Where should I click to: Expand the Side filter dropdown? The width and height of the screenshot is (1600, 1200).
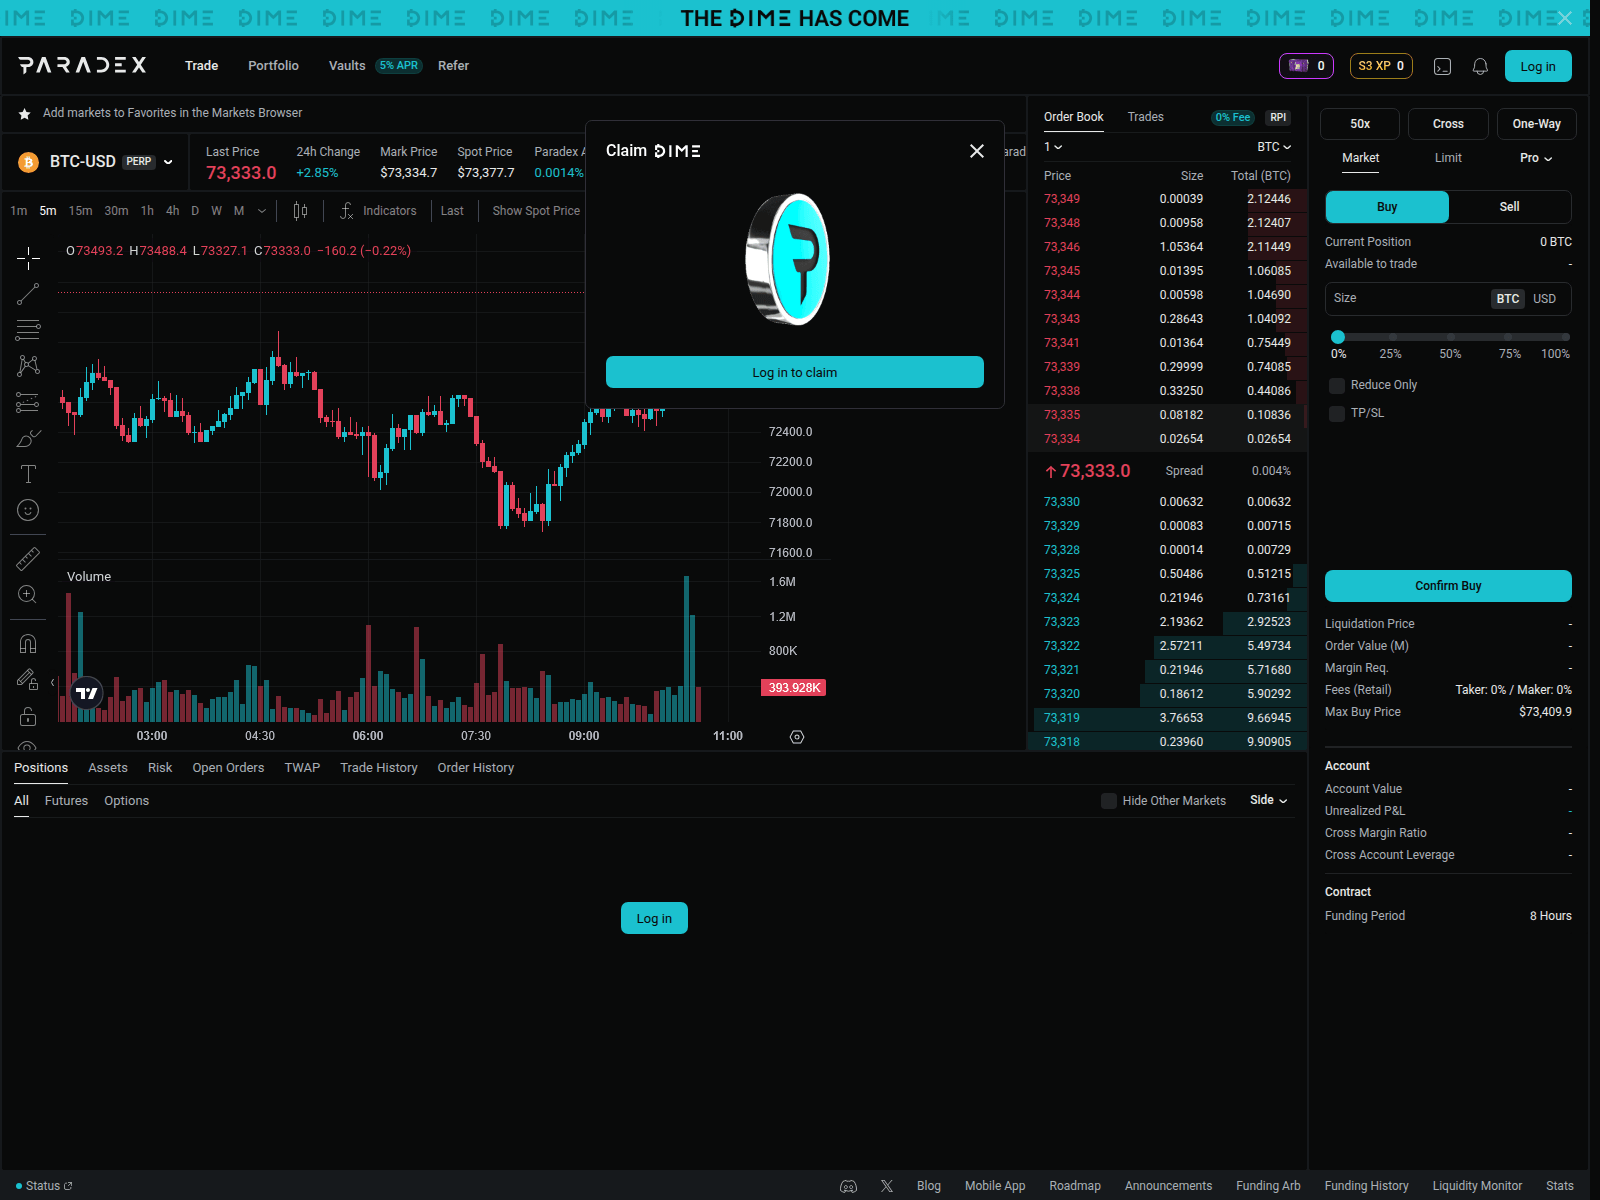point(1268,800)
